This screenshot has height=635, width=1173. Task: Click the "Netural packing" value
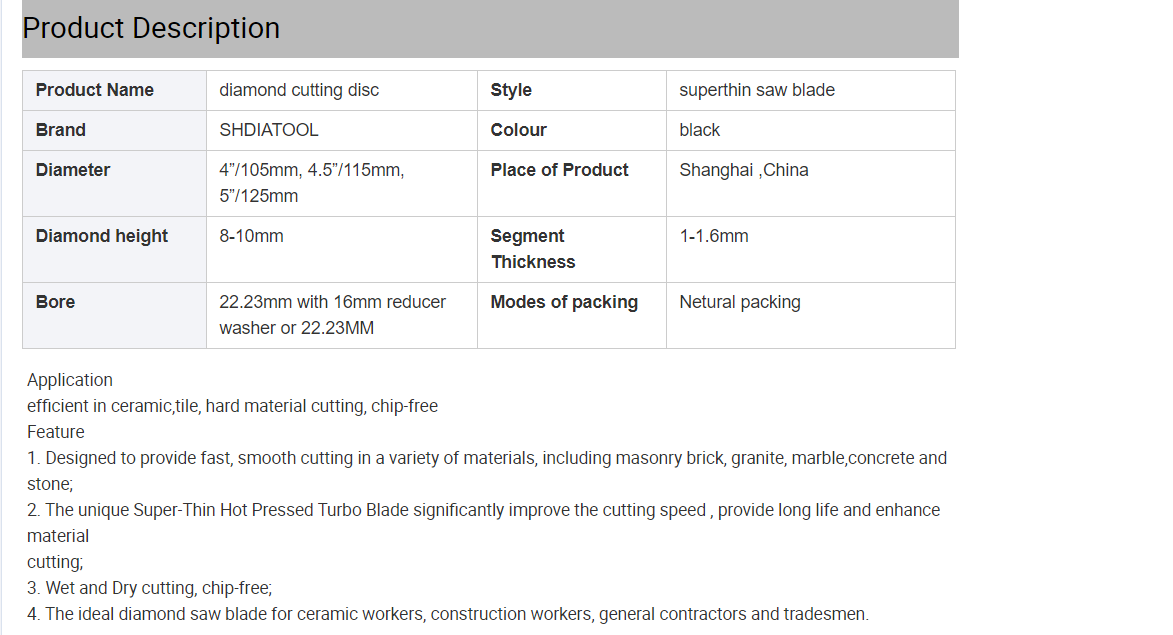click(x=740, y=302)
